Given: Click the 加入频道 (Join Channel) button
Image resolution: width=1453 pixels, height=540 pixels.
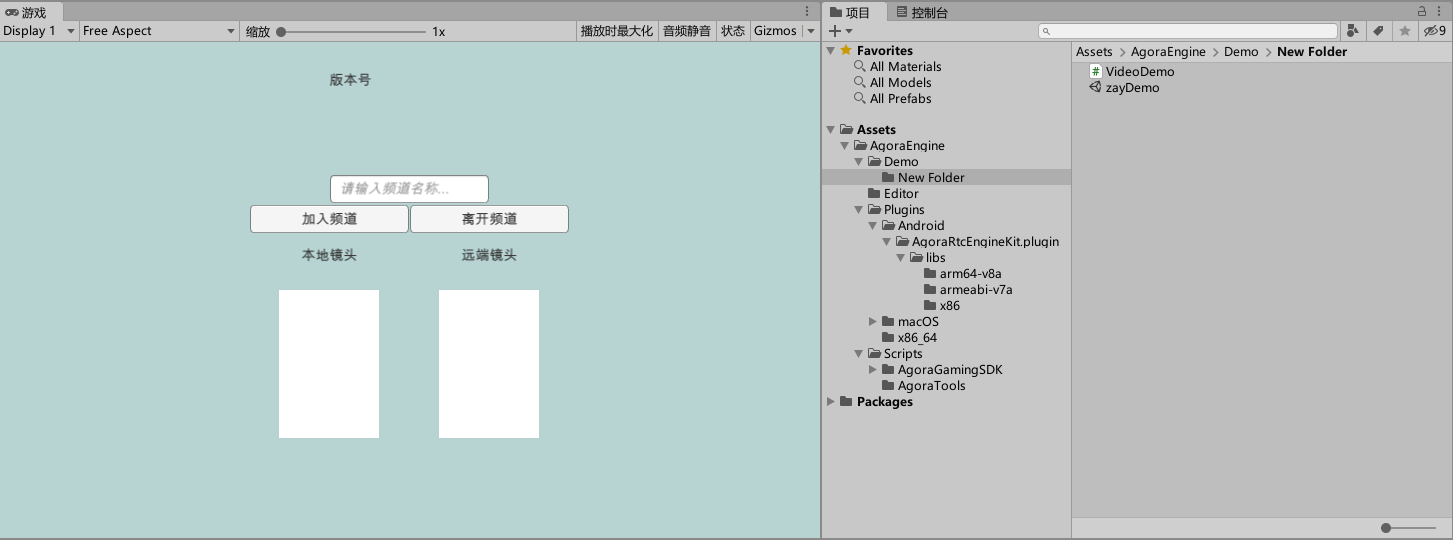Looking at the screenshot, I should tap(329, 219).
